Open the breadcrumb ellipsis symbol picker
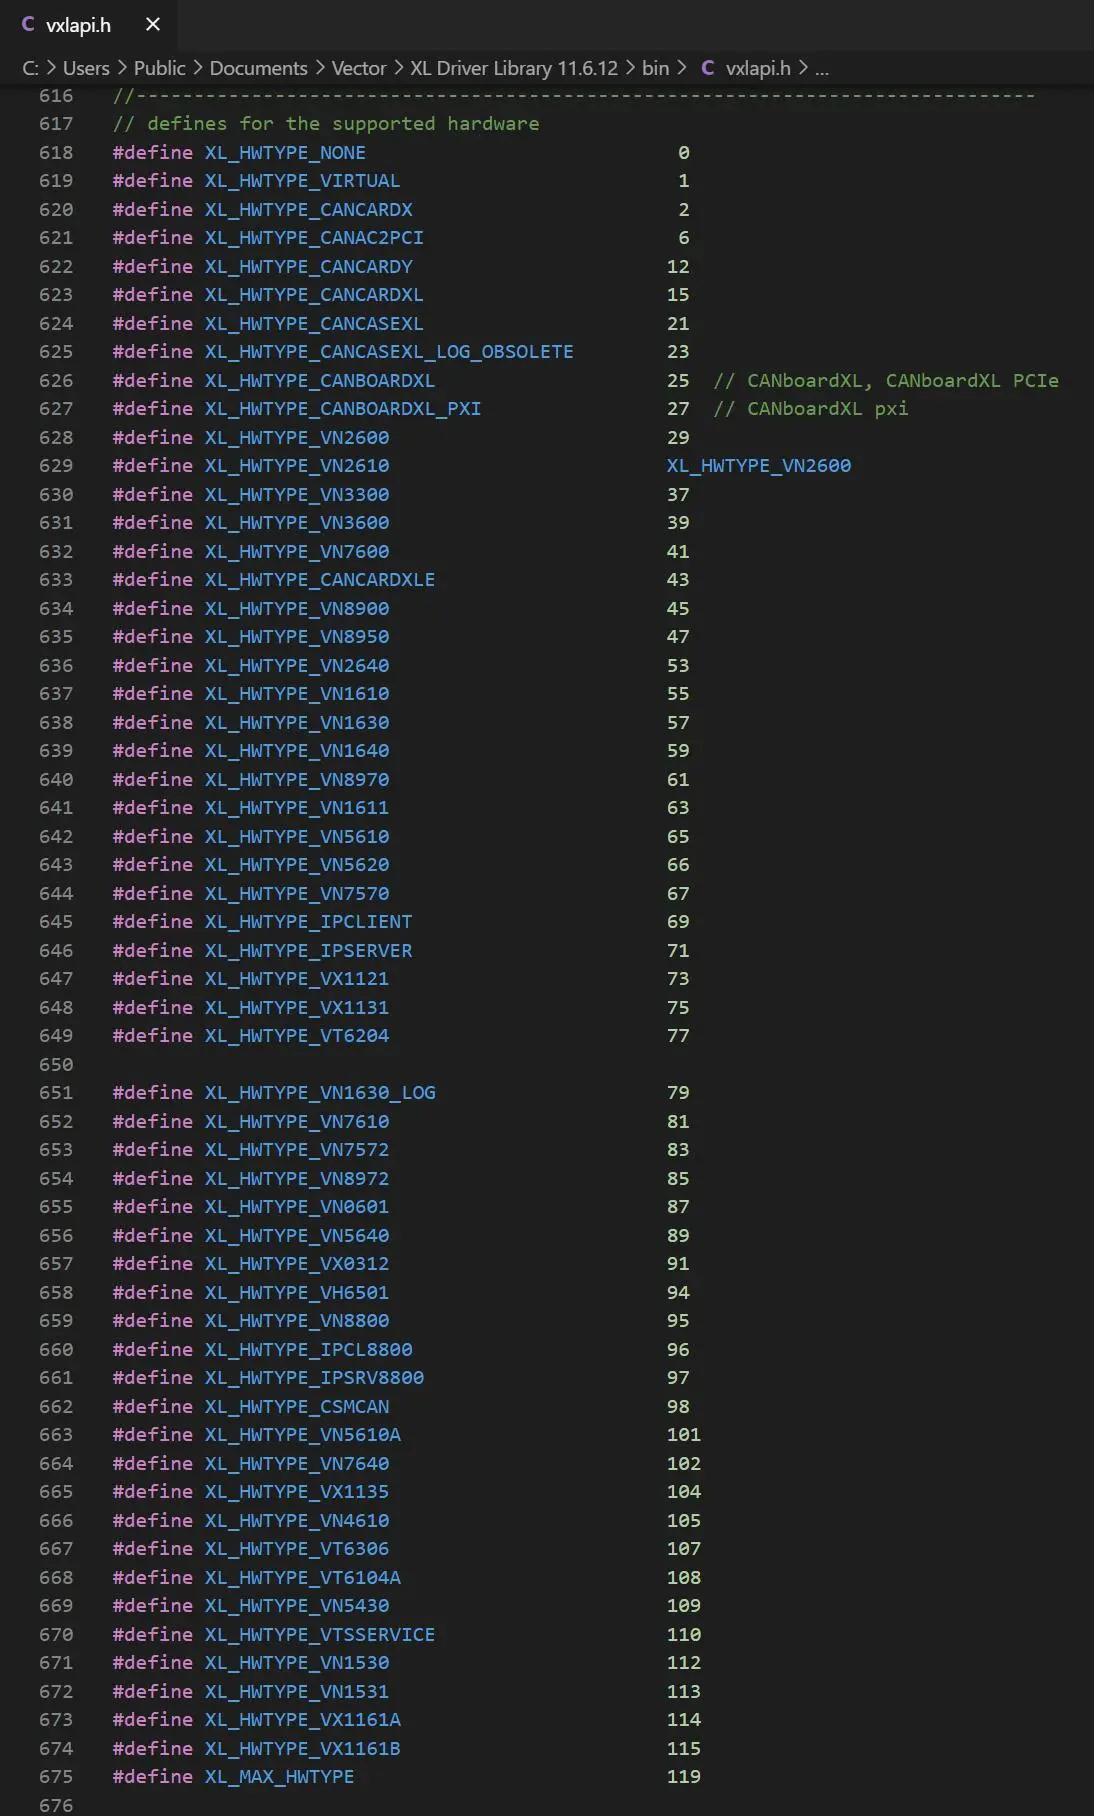Screen dimensions: 1094x1816 [821, 68]
